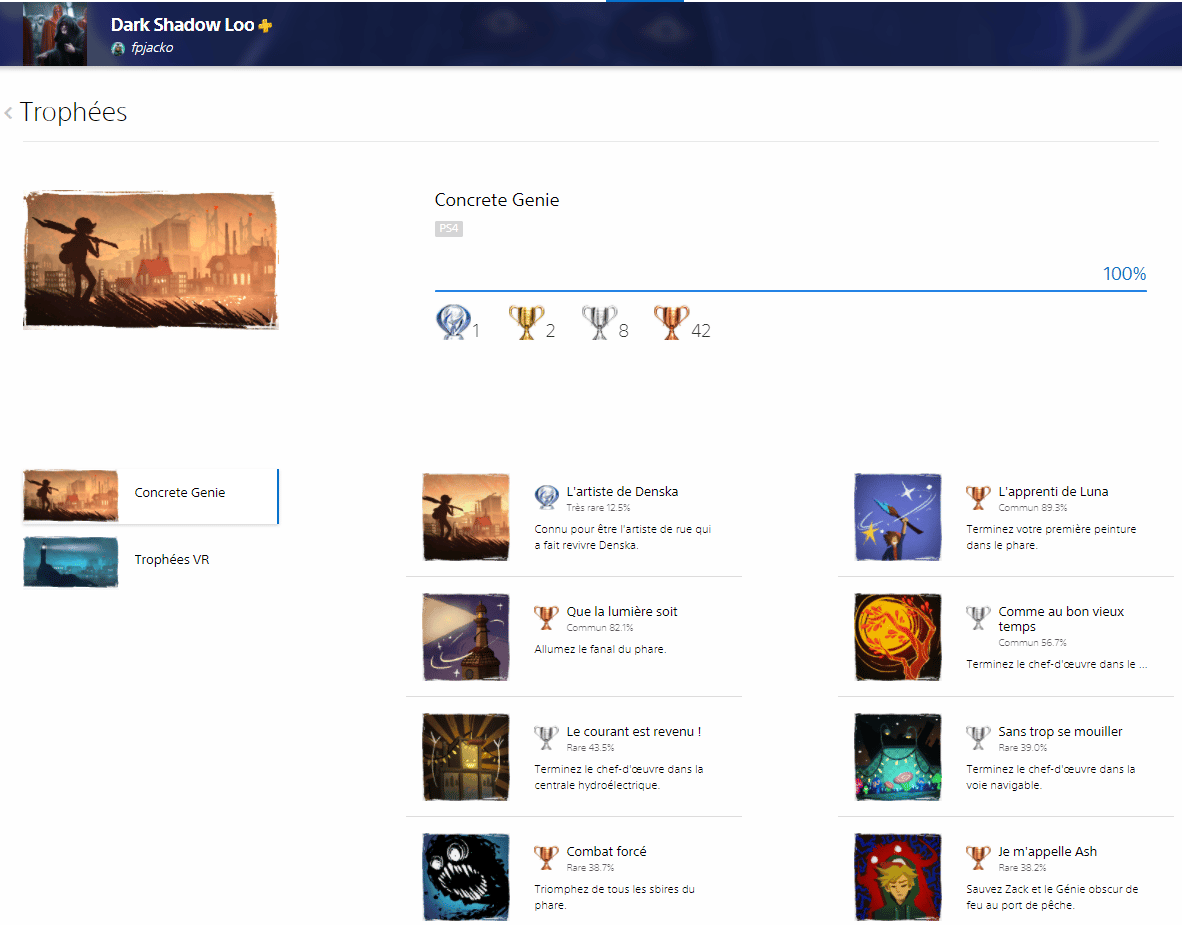
Task: Click the Comme au bon vieux temps title
Action: (x=1061, y=619)
